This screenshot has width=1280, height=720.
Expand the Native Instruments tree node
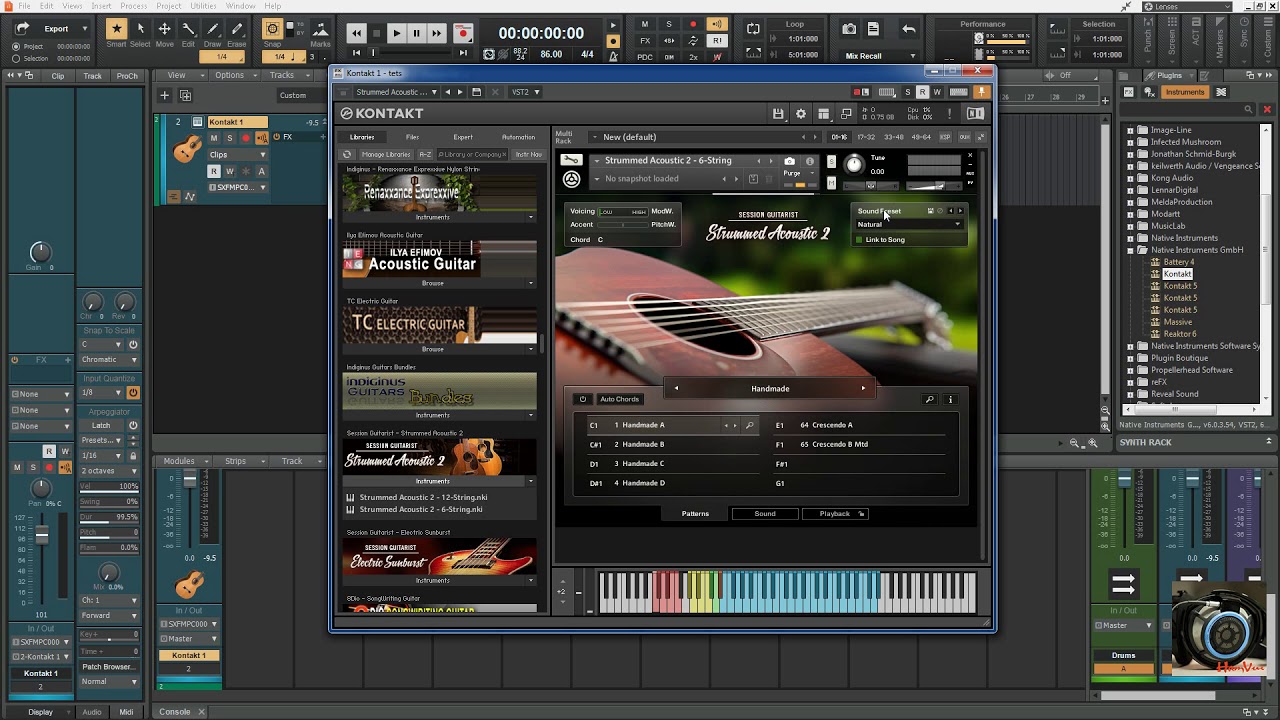(1130, 238)
